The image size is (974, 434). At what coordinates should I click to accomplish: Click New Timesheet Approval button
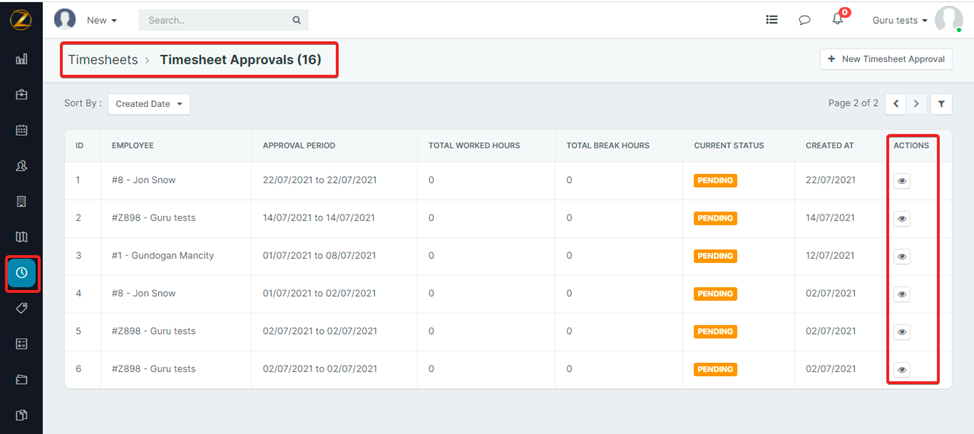click(x=886, y=59)
